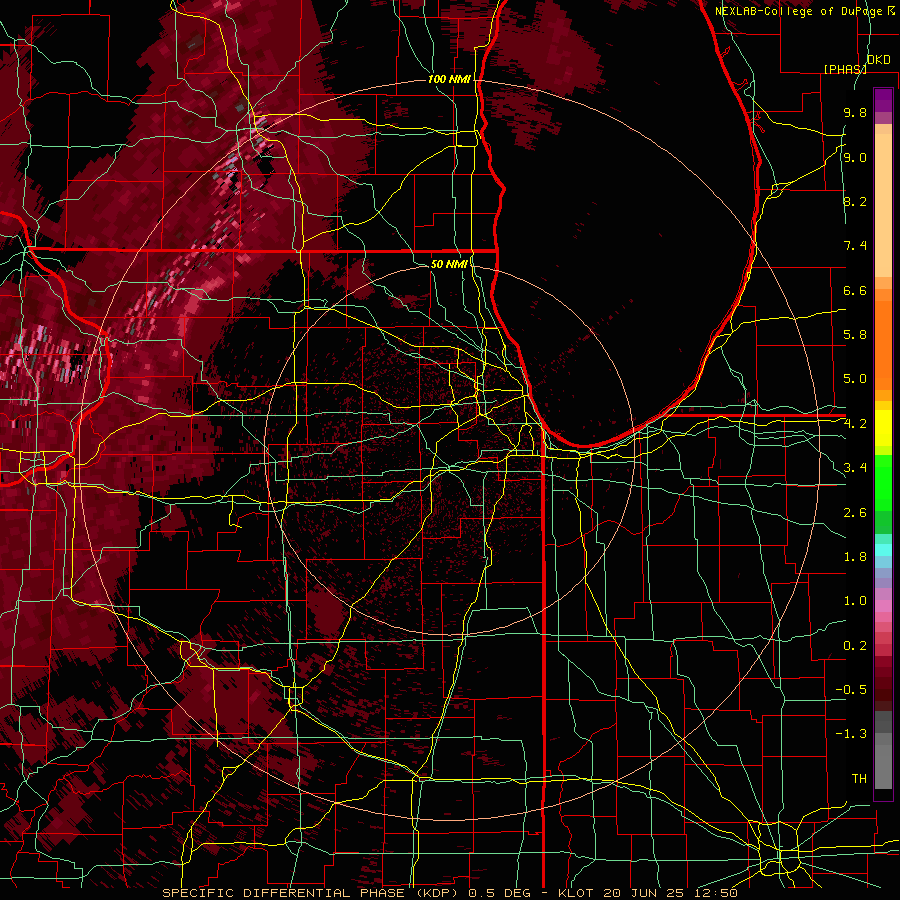This screenshot has height=900, width=900.
Task: Pick the yellow segment of the color bar
Action: point(883,428)
